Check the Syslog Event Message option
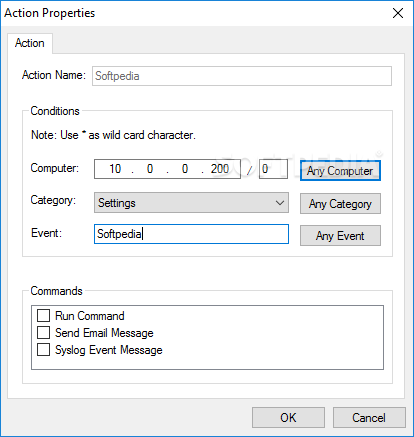 44,350
